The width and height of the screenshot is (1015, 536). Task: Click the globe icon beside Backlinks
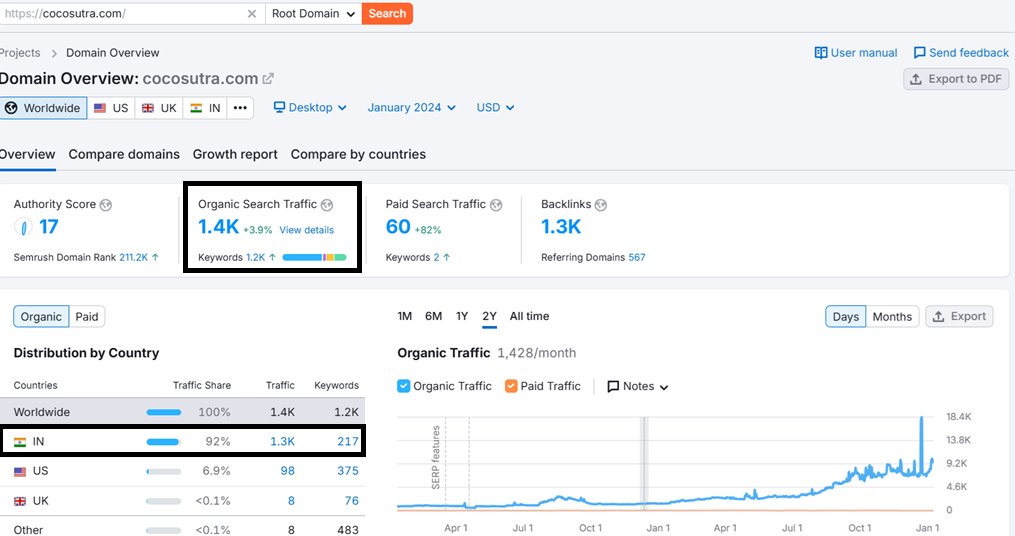pyautogui.click(x=601, y=205)
